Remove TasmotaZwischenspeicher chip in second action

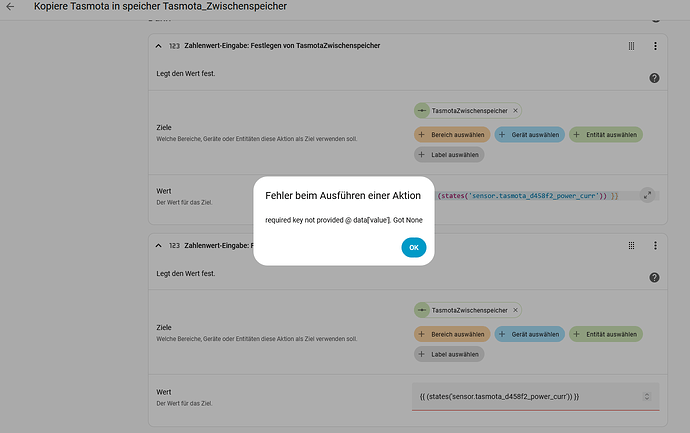(x=515, y=311)
